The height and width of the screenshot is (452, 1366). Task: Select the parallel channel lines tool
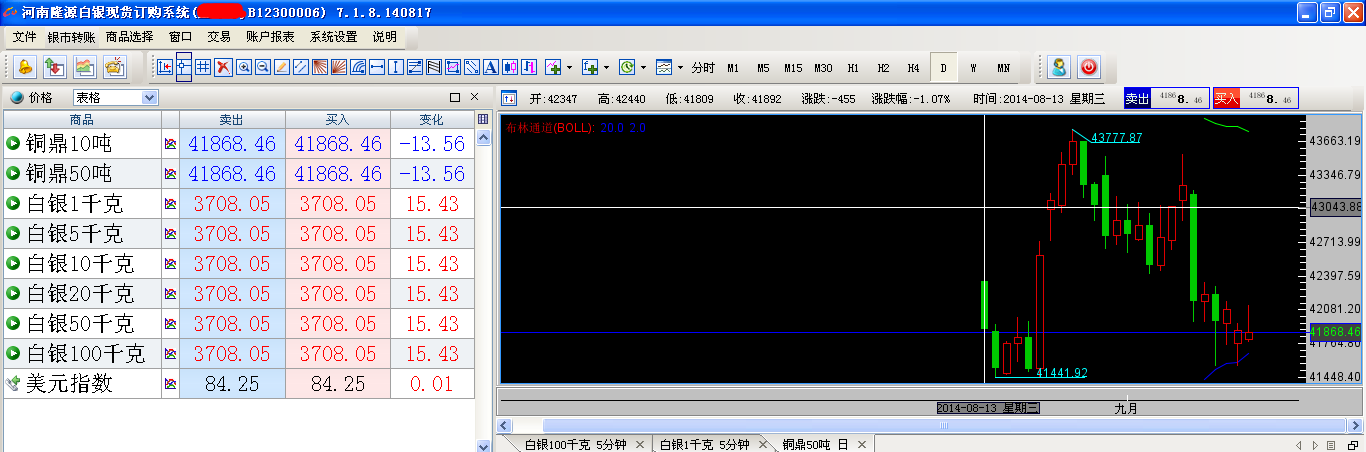point(300,68)
